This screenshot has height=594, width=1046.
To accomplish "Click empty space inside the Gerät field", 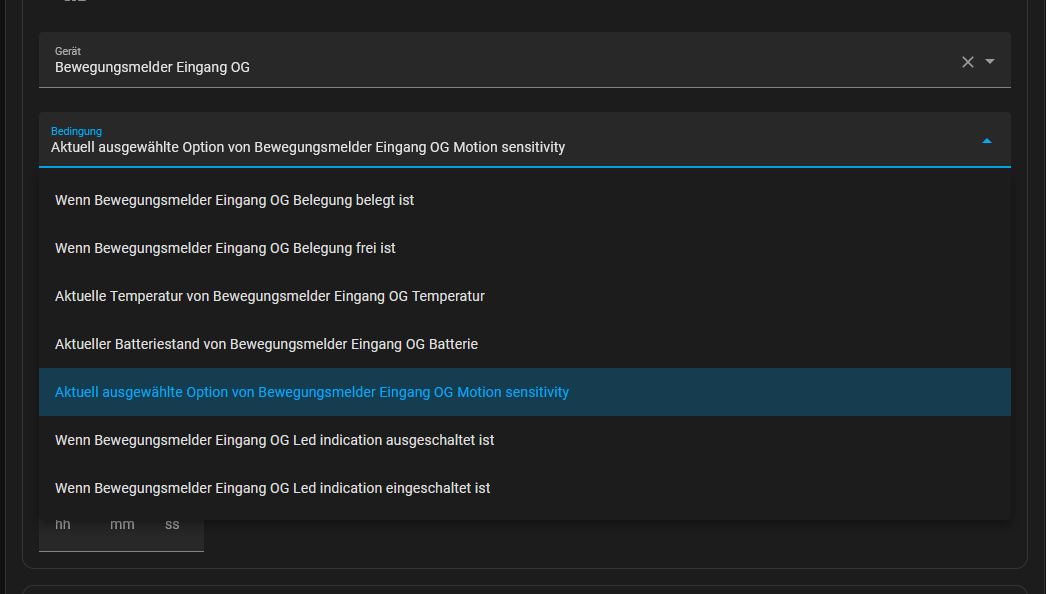I will pos(600,61).
